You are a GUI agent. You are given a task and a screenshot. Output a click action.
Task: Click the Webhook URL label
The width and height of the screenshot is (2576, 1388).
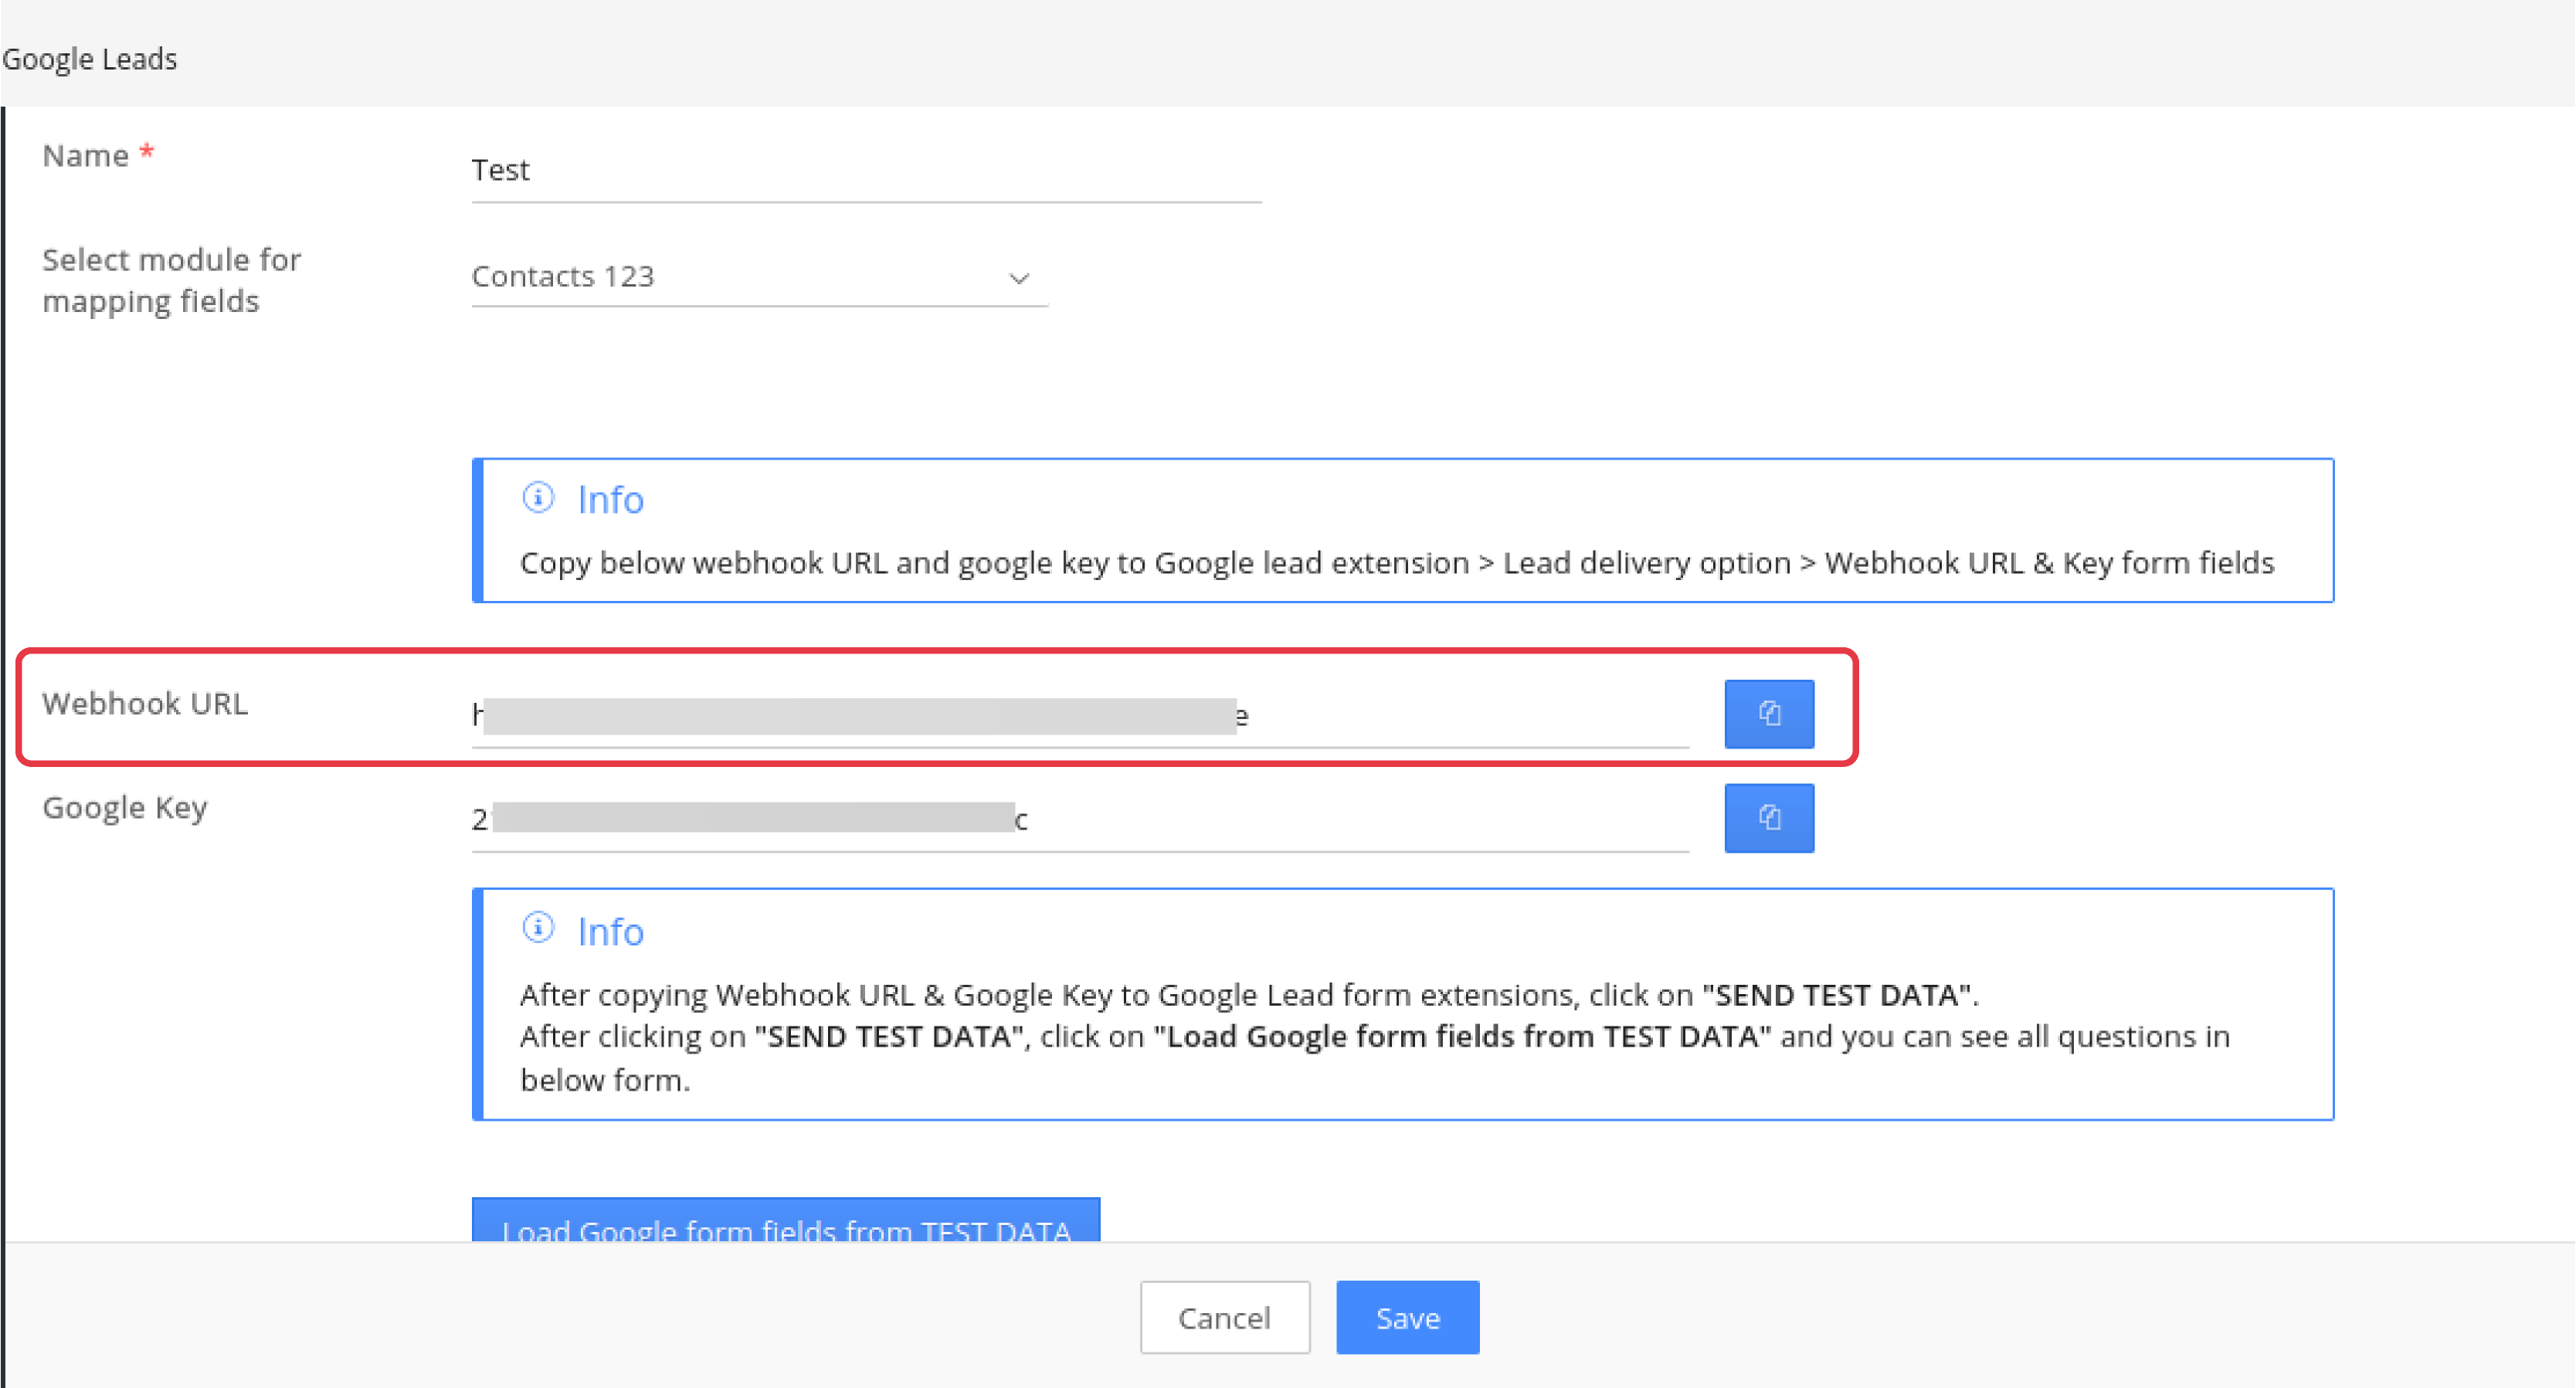coord(145,704)
